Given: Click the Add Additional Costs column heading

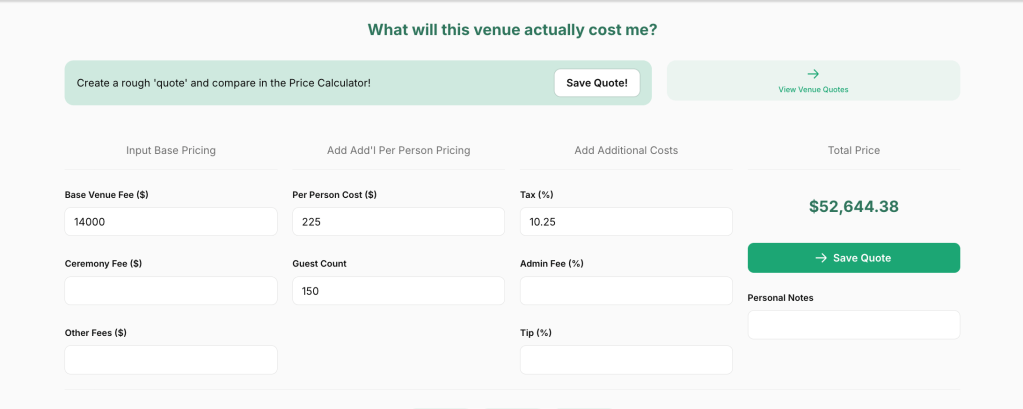Looking at the screenshot, I should [626, 150].
